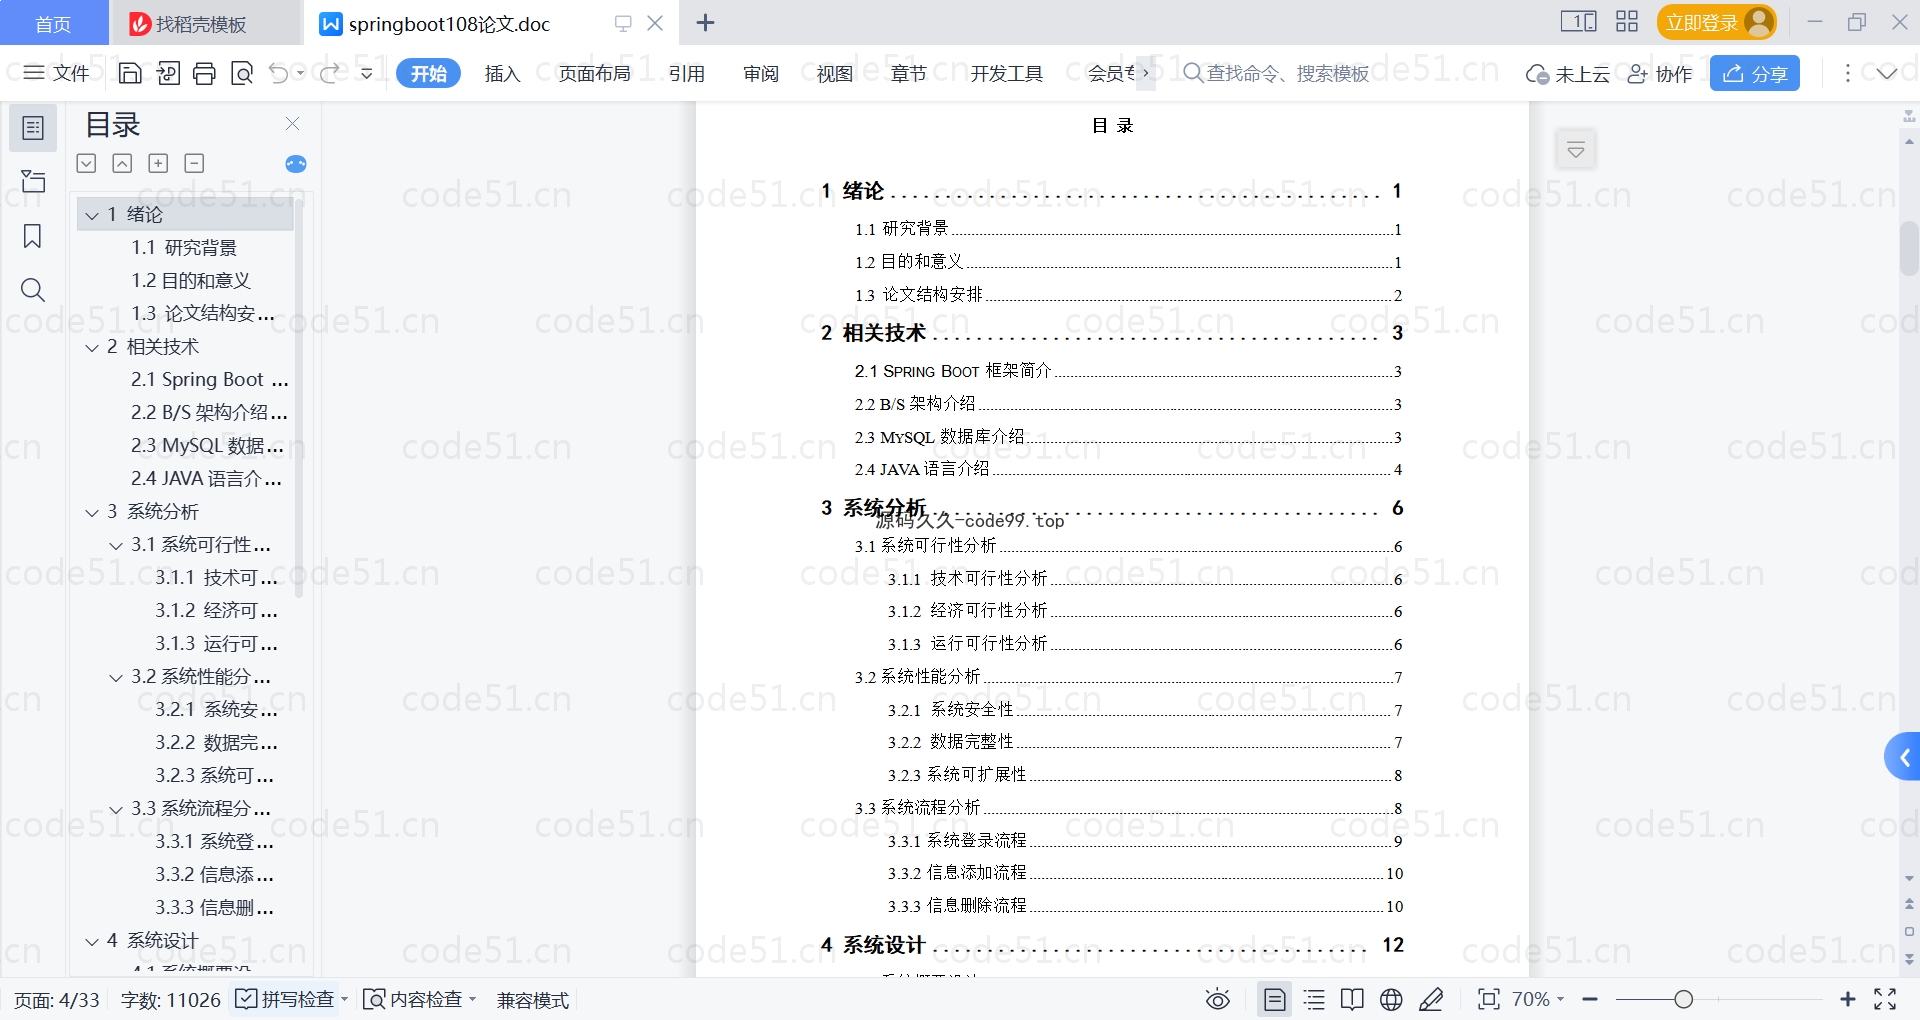Collapse the 1 绪论 outline node

(92, 215)
